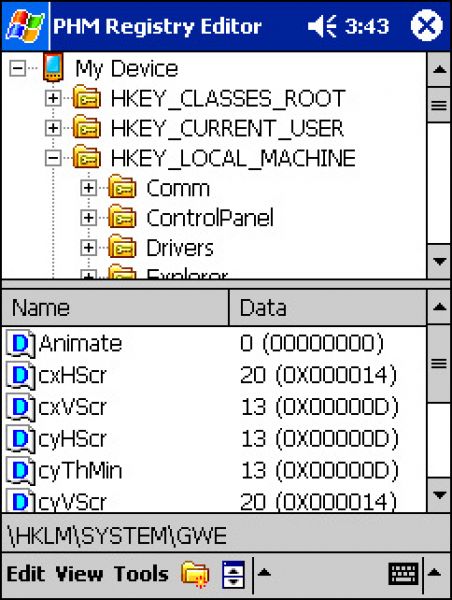
Task: Close PHM Registry Editor with X button
Action: pos(427,26)
